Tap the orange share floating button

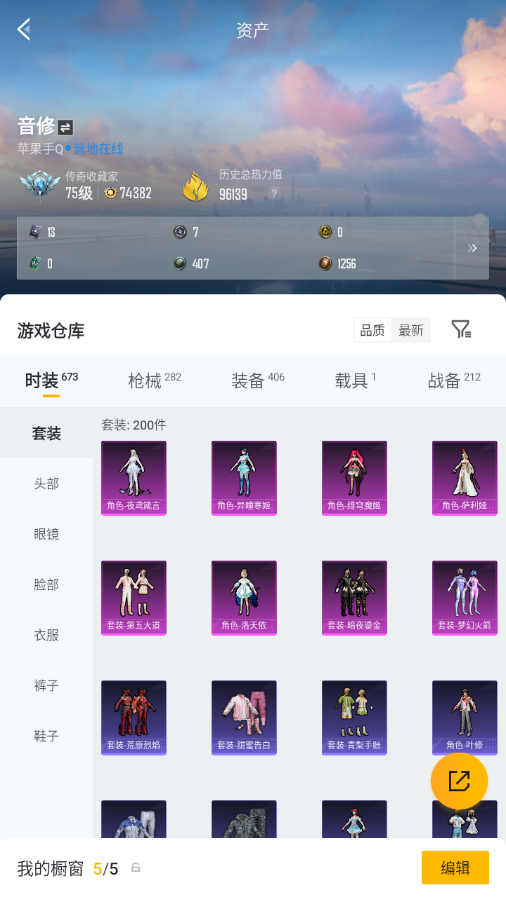click(x=459, y=781)
